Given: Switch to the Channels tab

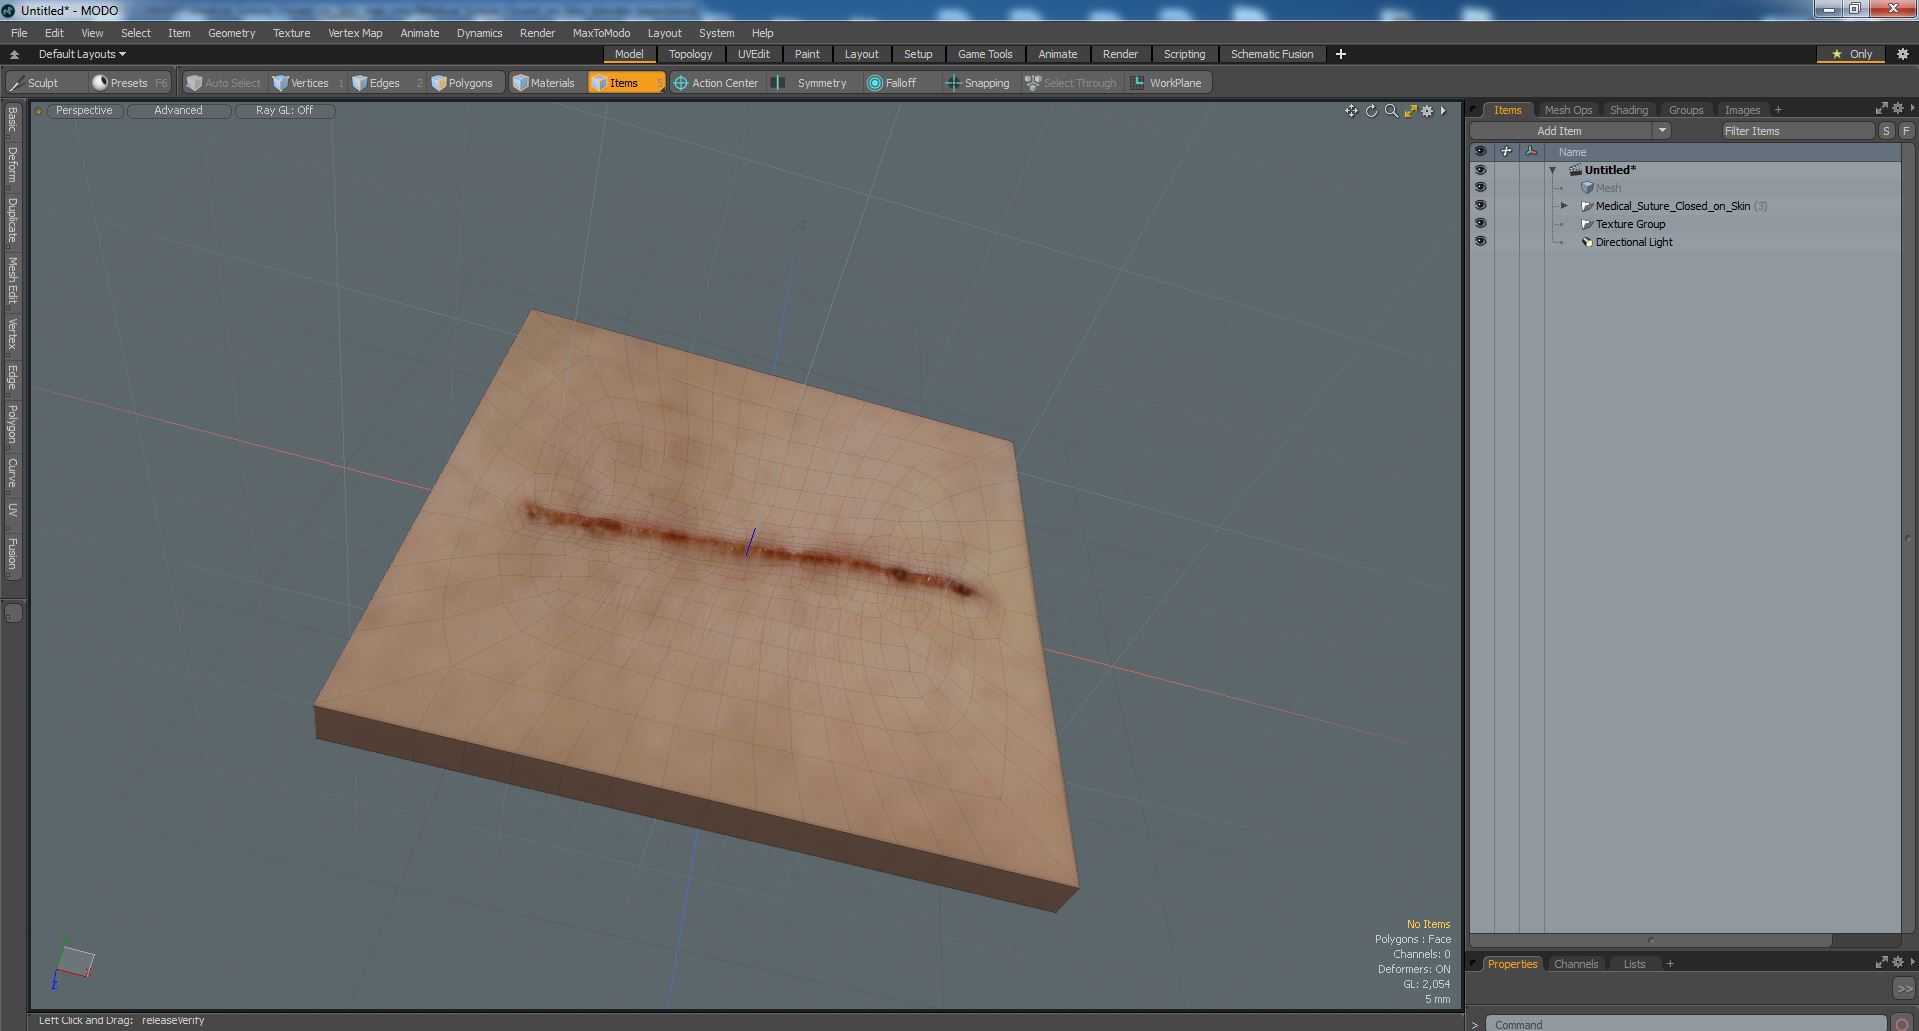Looking at the screenshot, I should pos(1576,964).
